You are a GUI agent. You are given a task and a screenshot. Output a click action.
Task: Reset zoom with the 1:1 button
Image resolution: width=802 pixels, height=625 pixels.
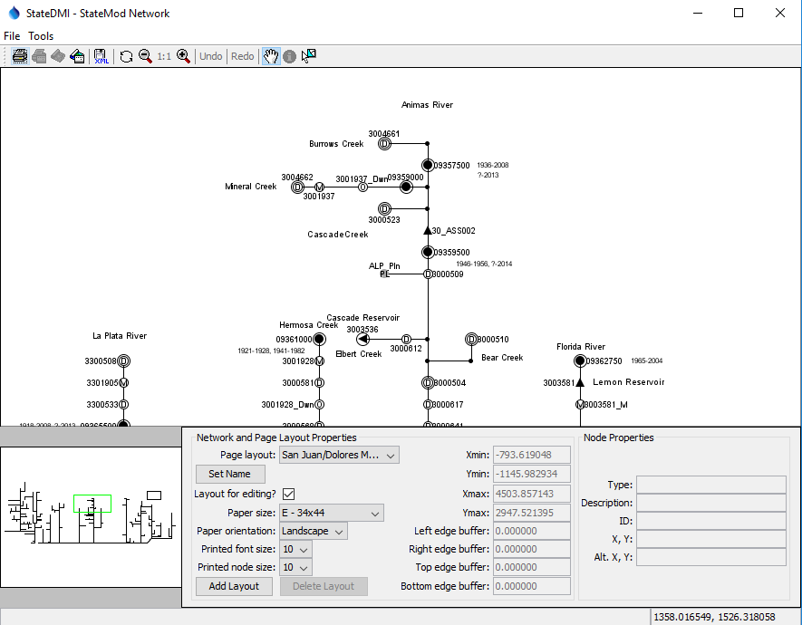pos(164,56)
